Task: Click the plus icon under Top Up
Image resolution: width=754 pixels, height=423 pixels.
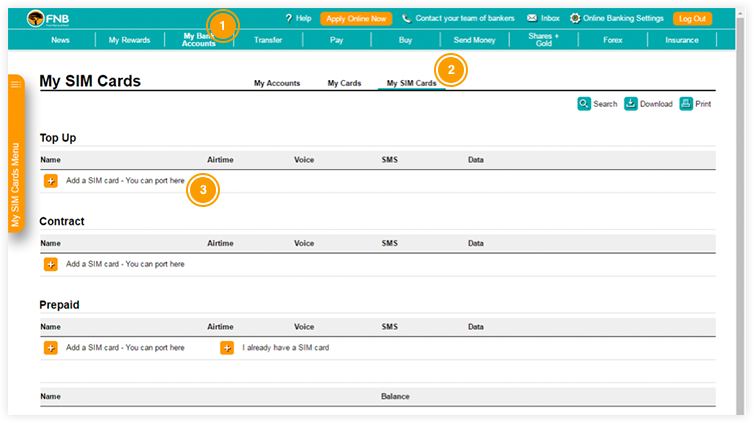Action: (50, 181)
